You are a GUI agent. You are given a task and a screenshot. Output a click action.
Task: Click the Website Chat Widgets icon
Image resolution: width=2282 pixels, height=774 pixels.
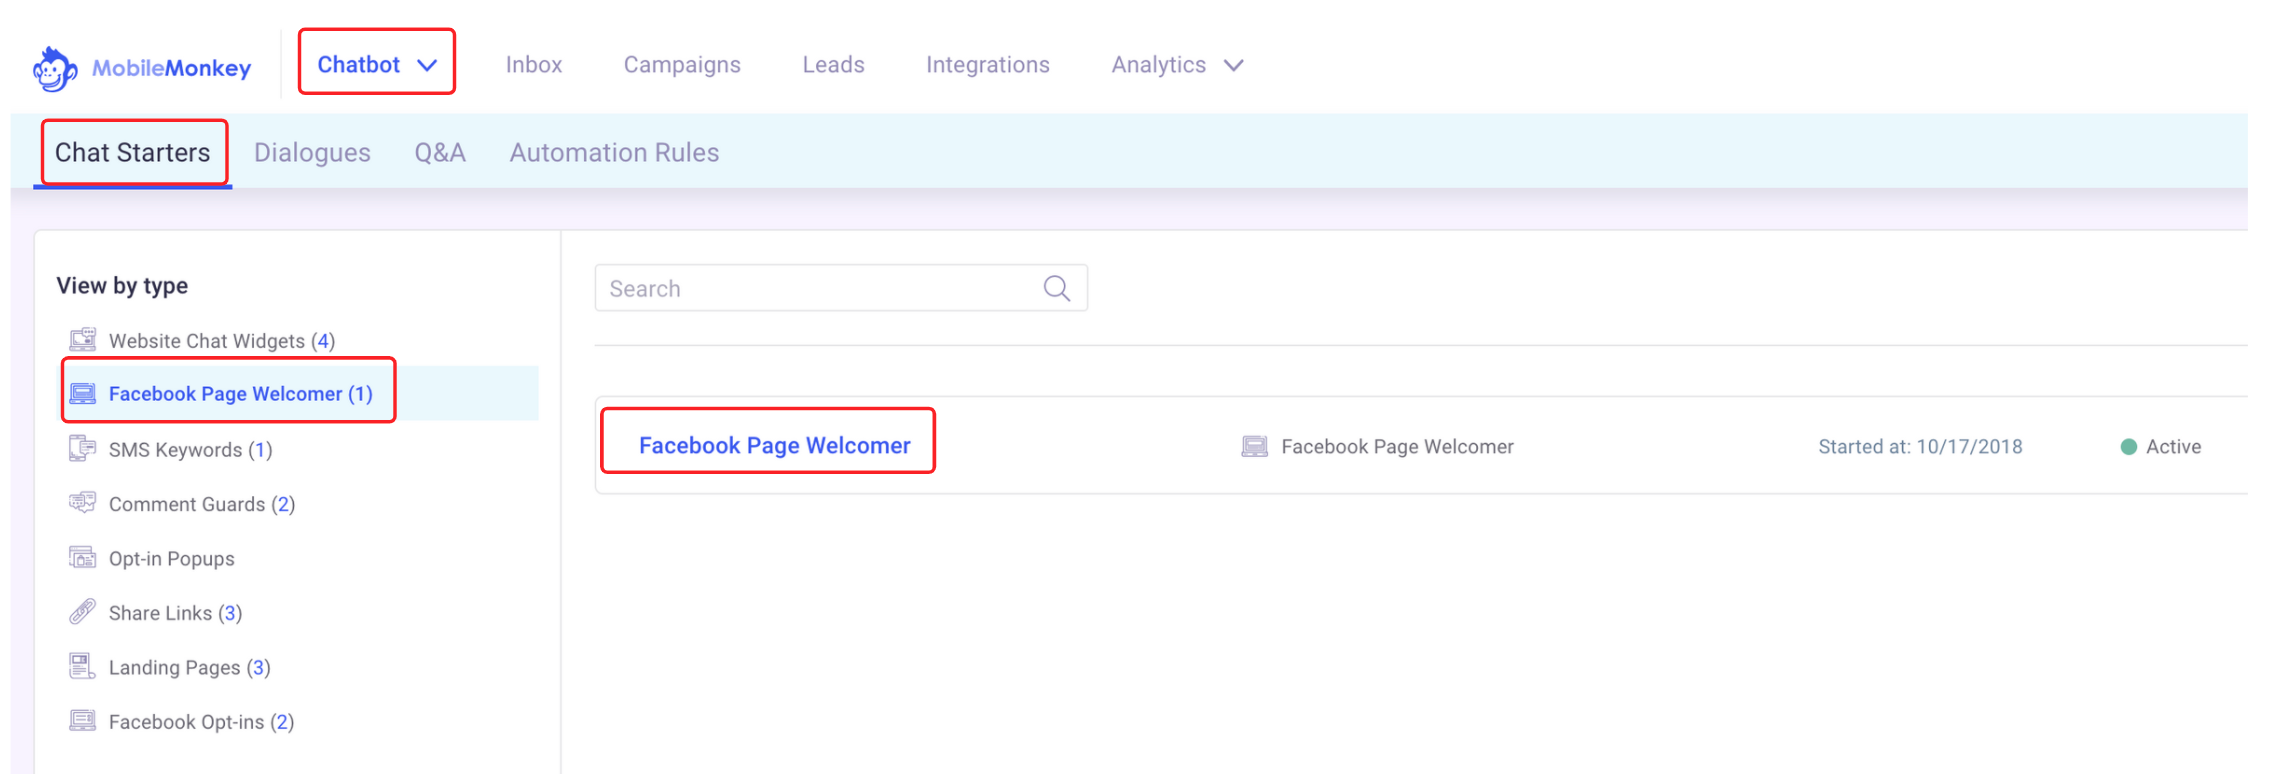(x=83, y=340)
